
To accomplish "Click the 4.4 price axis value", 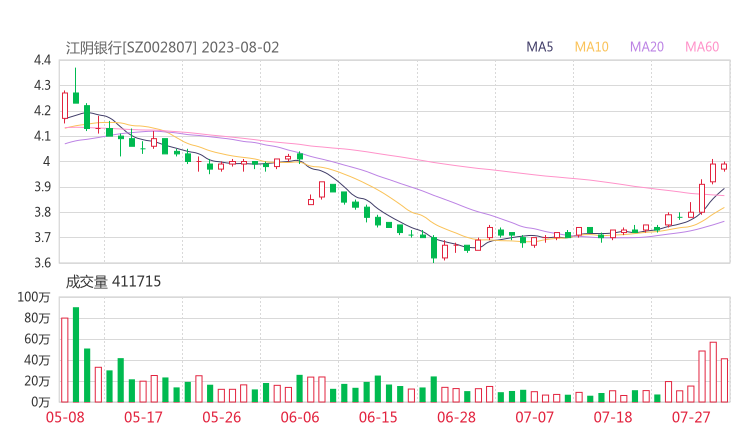I will pyautogui.click(x=42, y=60).
